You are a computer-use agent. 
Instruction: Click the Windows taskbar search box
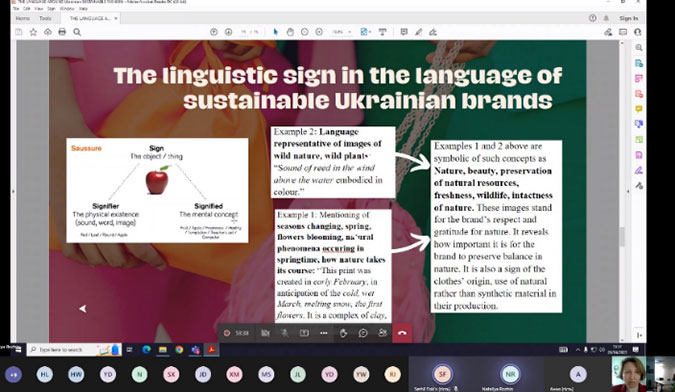click(x=74, y=349)
